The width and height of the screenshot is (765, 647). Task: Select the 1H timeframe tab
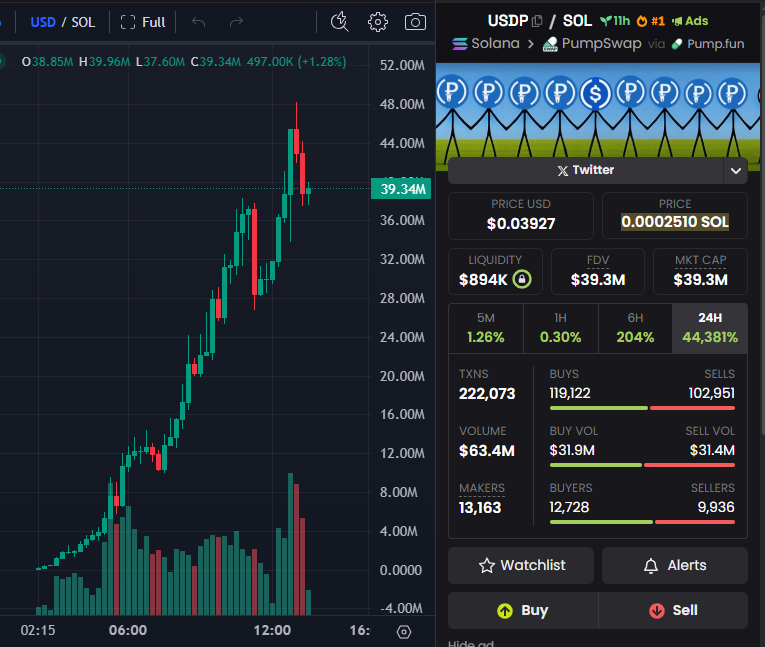click(x=561, y=328)
